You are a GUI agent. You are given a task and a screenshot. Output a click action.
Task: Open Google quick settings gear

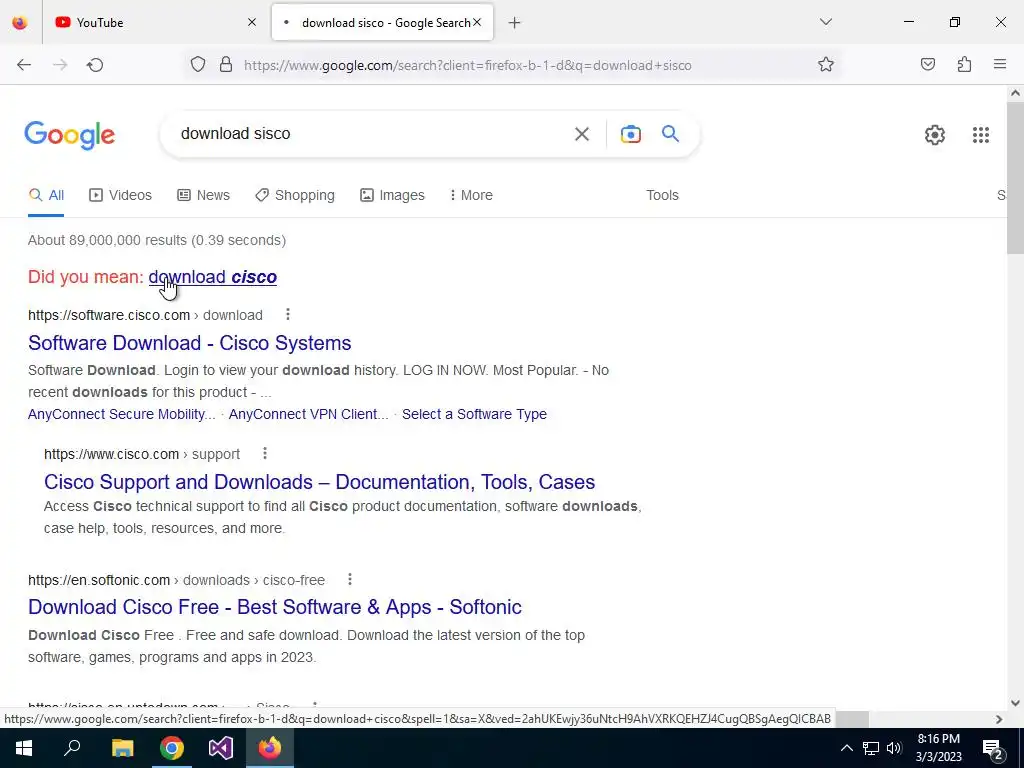[935, 135]
